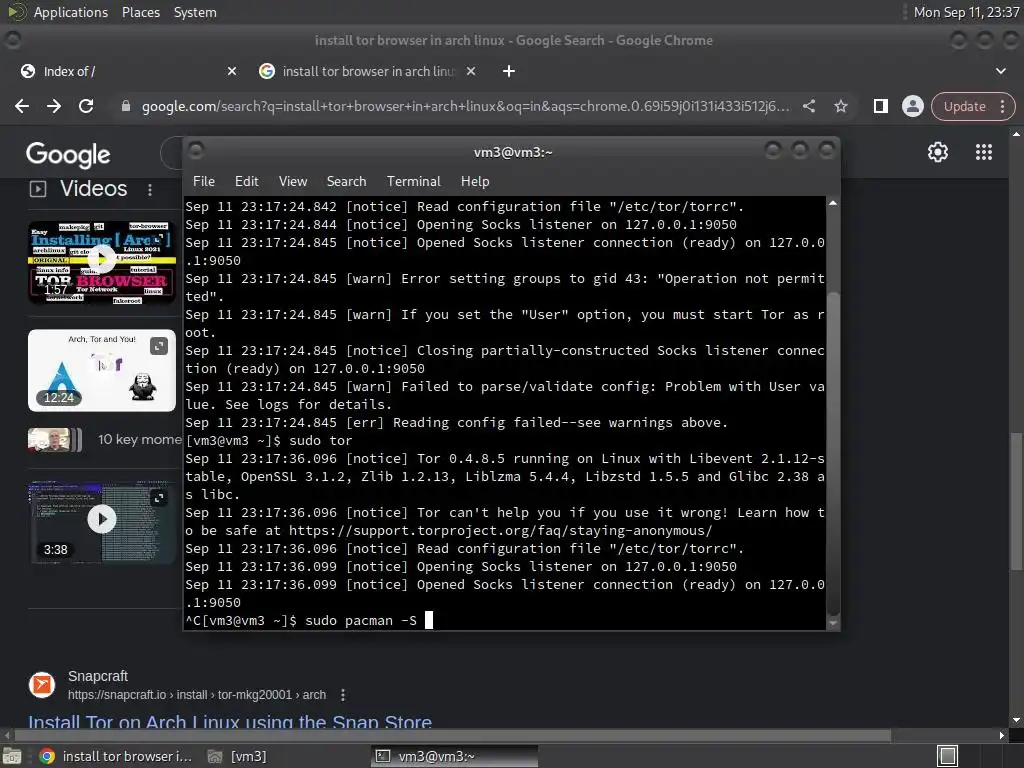Open more options beside Videos heading
Viewport: 1024px width, 768px height.
(150, 189)
